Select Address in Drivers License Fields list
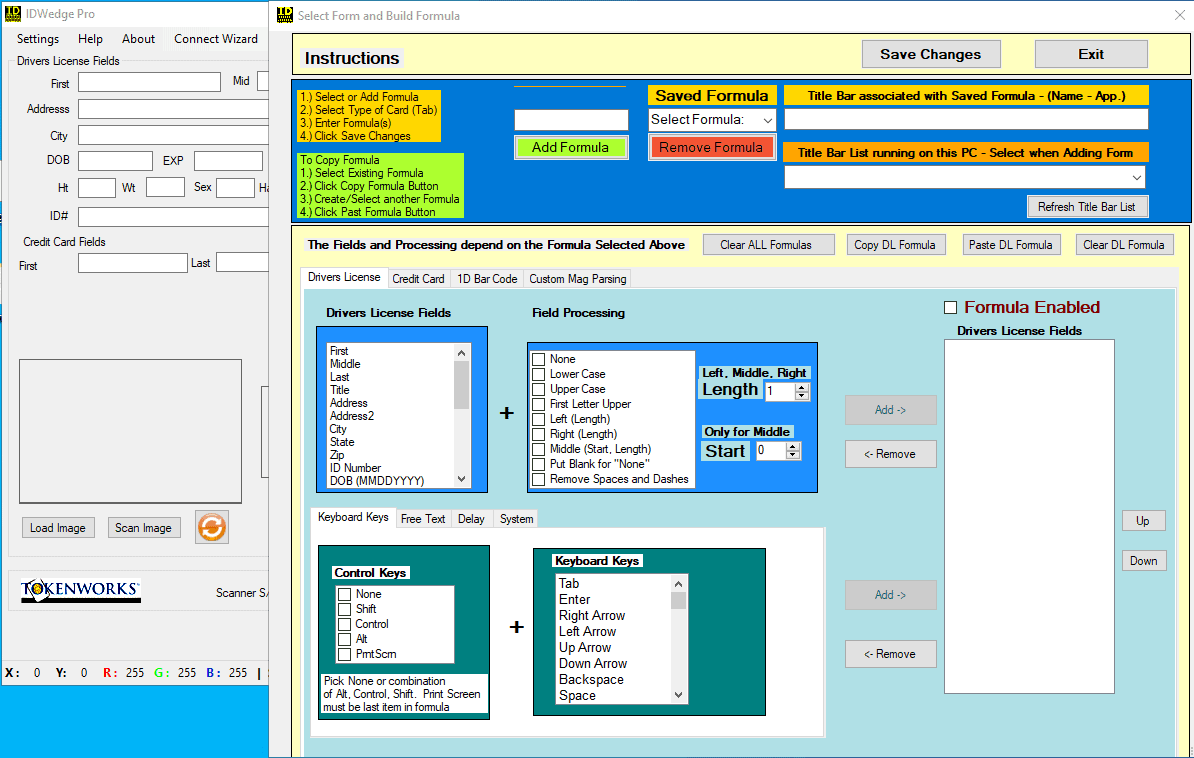This screenshot has width=1194, height=758. 349,403
